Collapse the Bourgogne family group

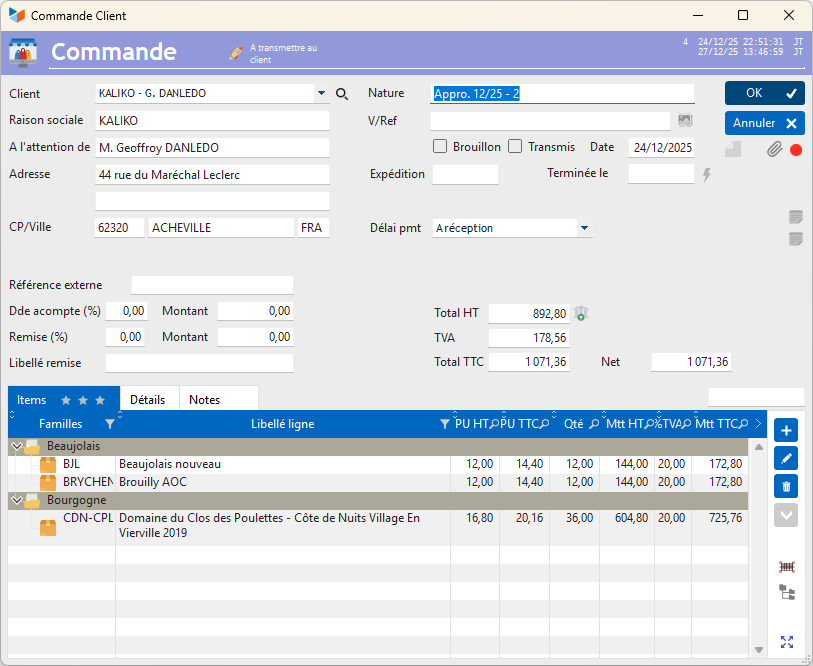[16, 500]
